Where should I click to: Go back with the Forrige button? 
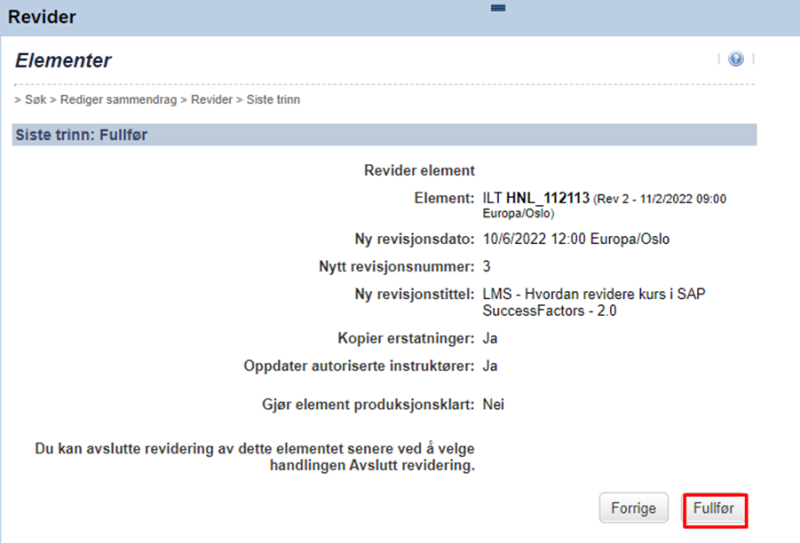[x=633, y=508]
